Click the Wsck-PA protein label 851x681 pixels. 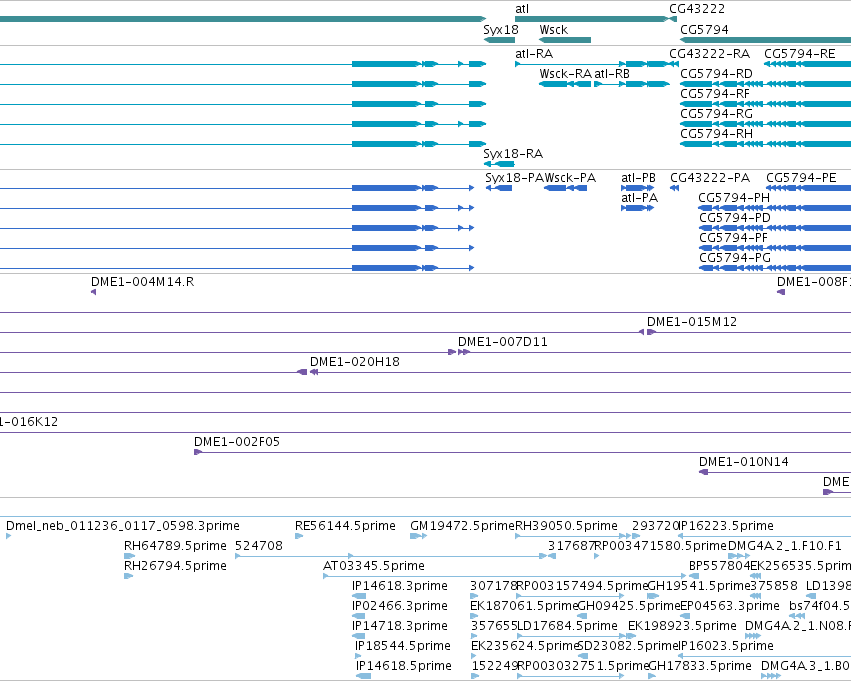(570, 178)
